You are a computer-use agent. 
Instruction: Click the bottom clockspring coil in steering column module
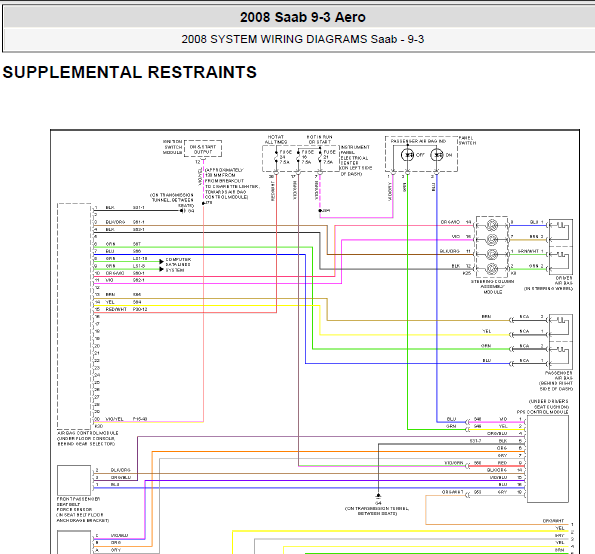tap(492, 269)
